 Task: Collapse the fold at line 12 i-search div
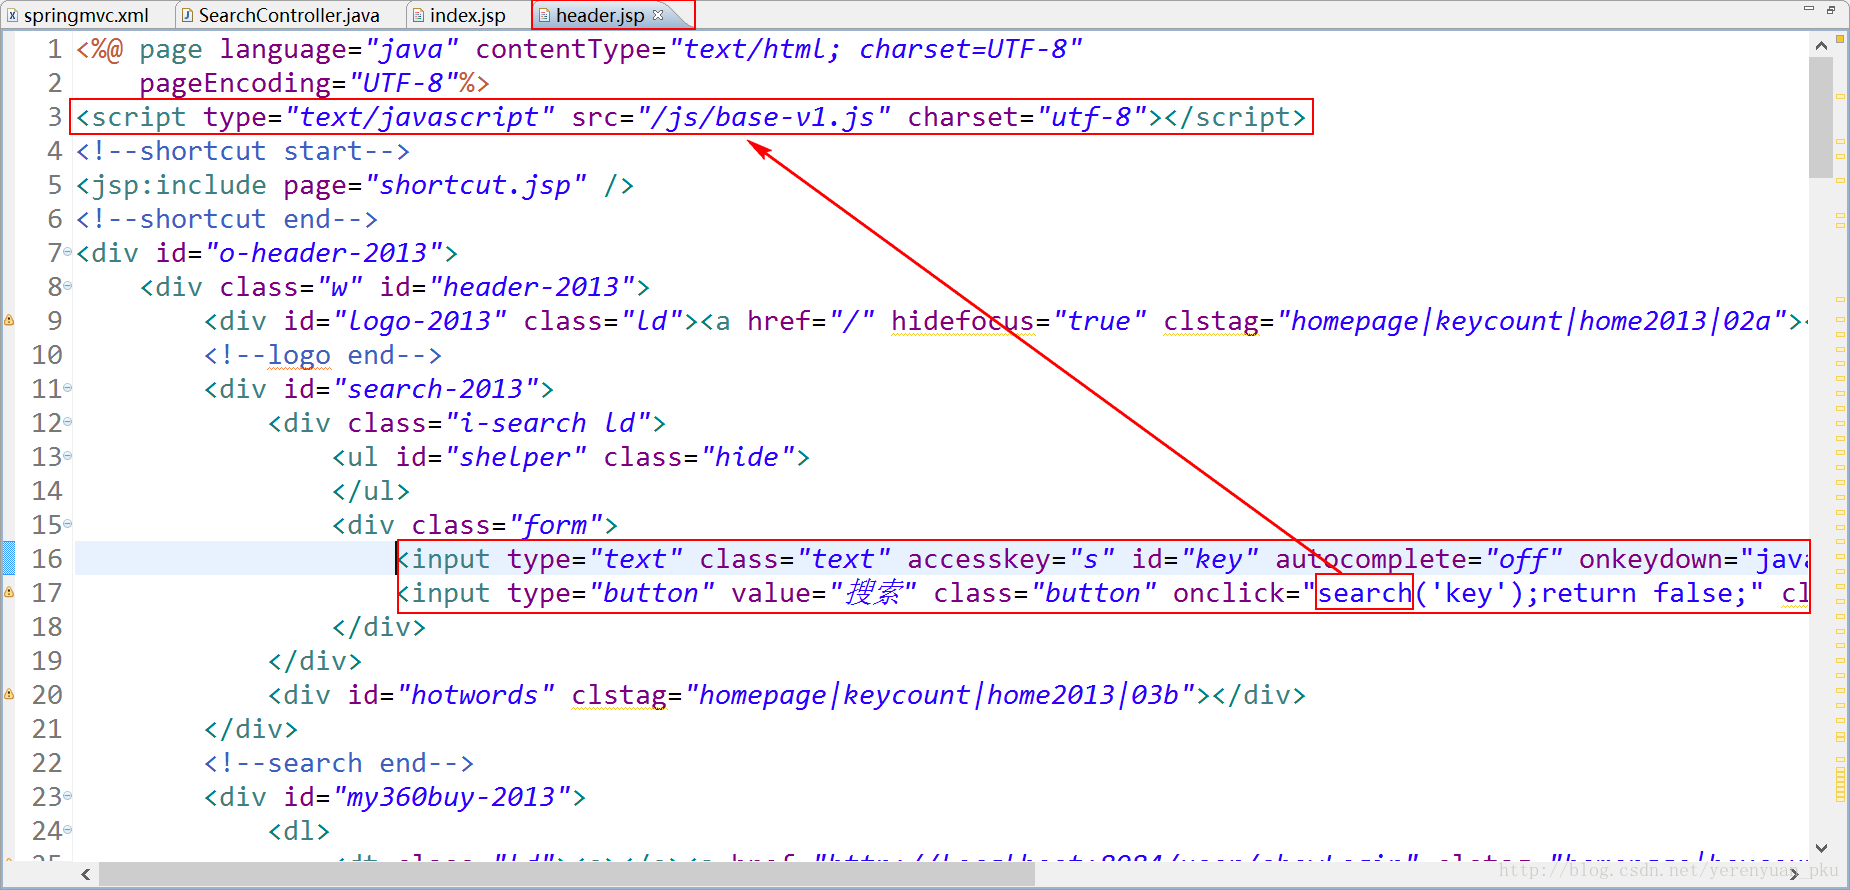[x=67, y=422]
